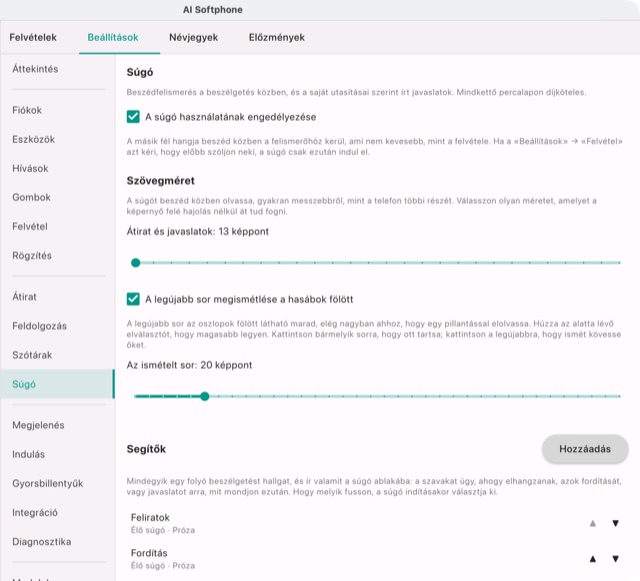Go to Hívások settings
This screenshot has width=640, height=581.
[x=57, y=168]
